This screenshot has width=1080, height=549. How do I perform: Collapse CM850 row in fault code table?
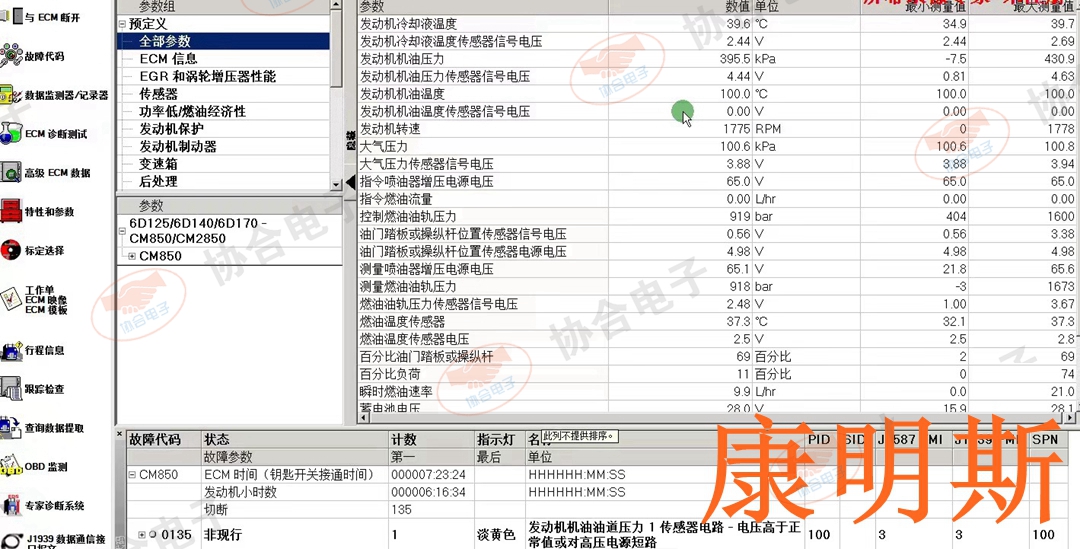pyautogui.click(x=132, y=475)
